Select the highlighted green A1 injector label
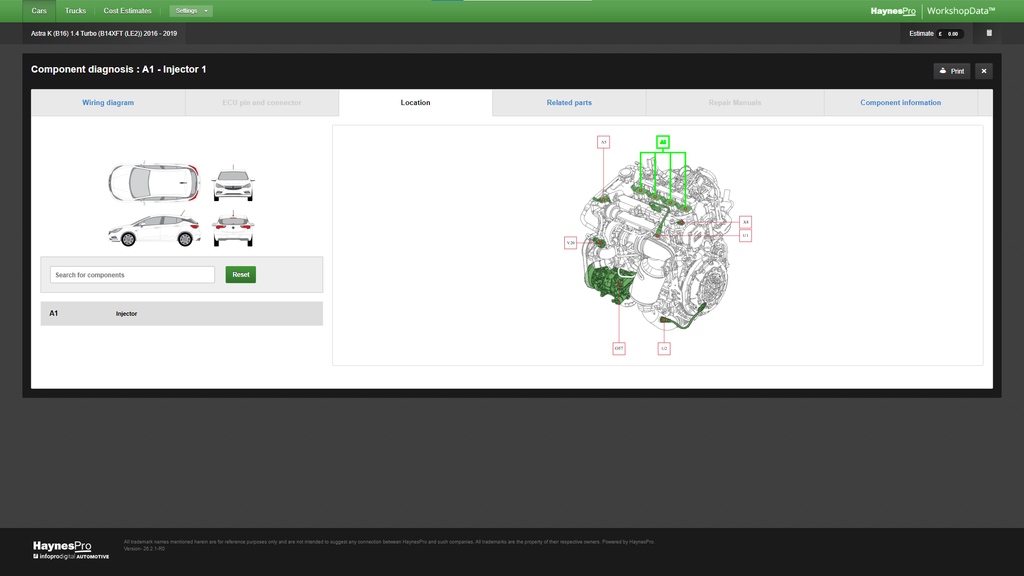 tap(663, 142)
